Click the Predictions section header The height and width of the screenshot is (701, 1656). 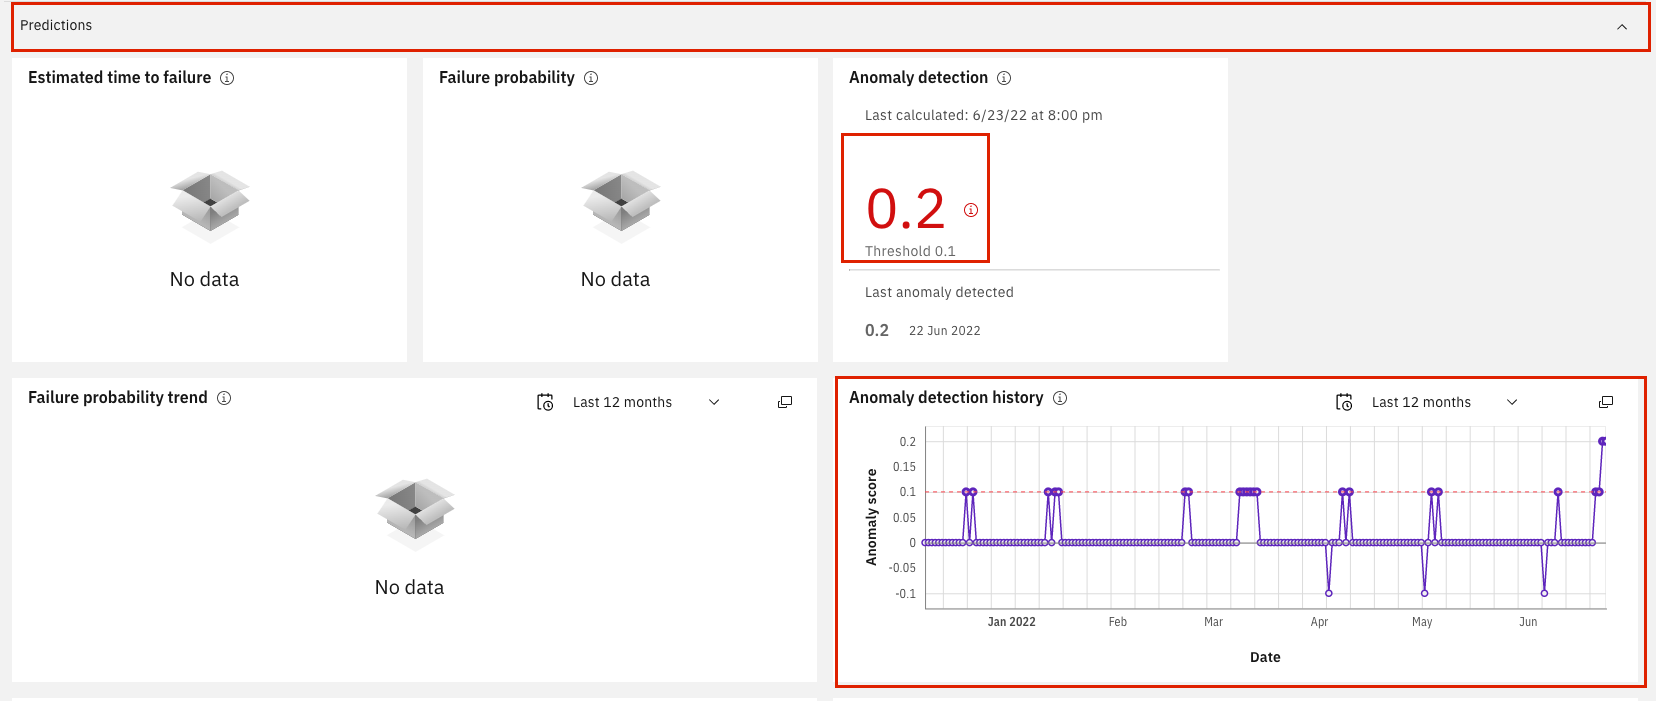point(830,27)
